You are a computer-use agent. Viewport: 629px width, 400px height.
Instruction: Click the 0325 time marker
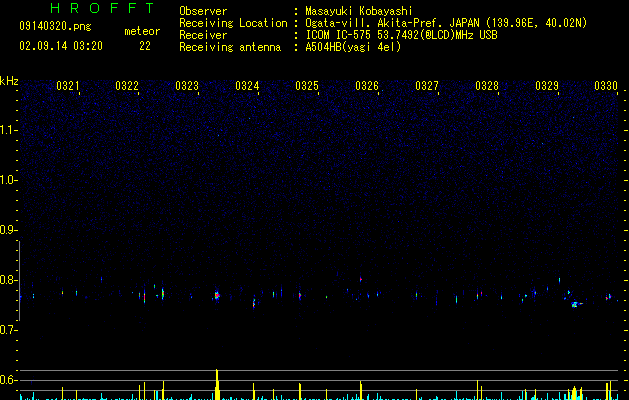307,86
